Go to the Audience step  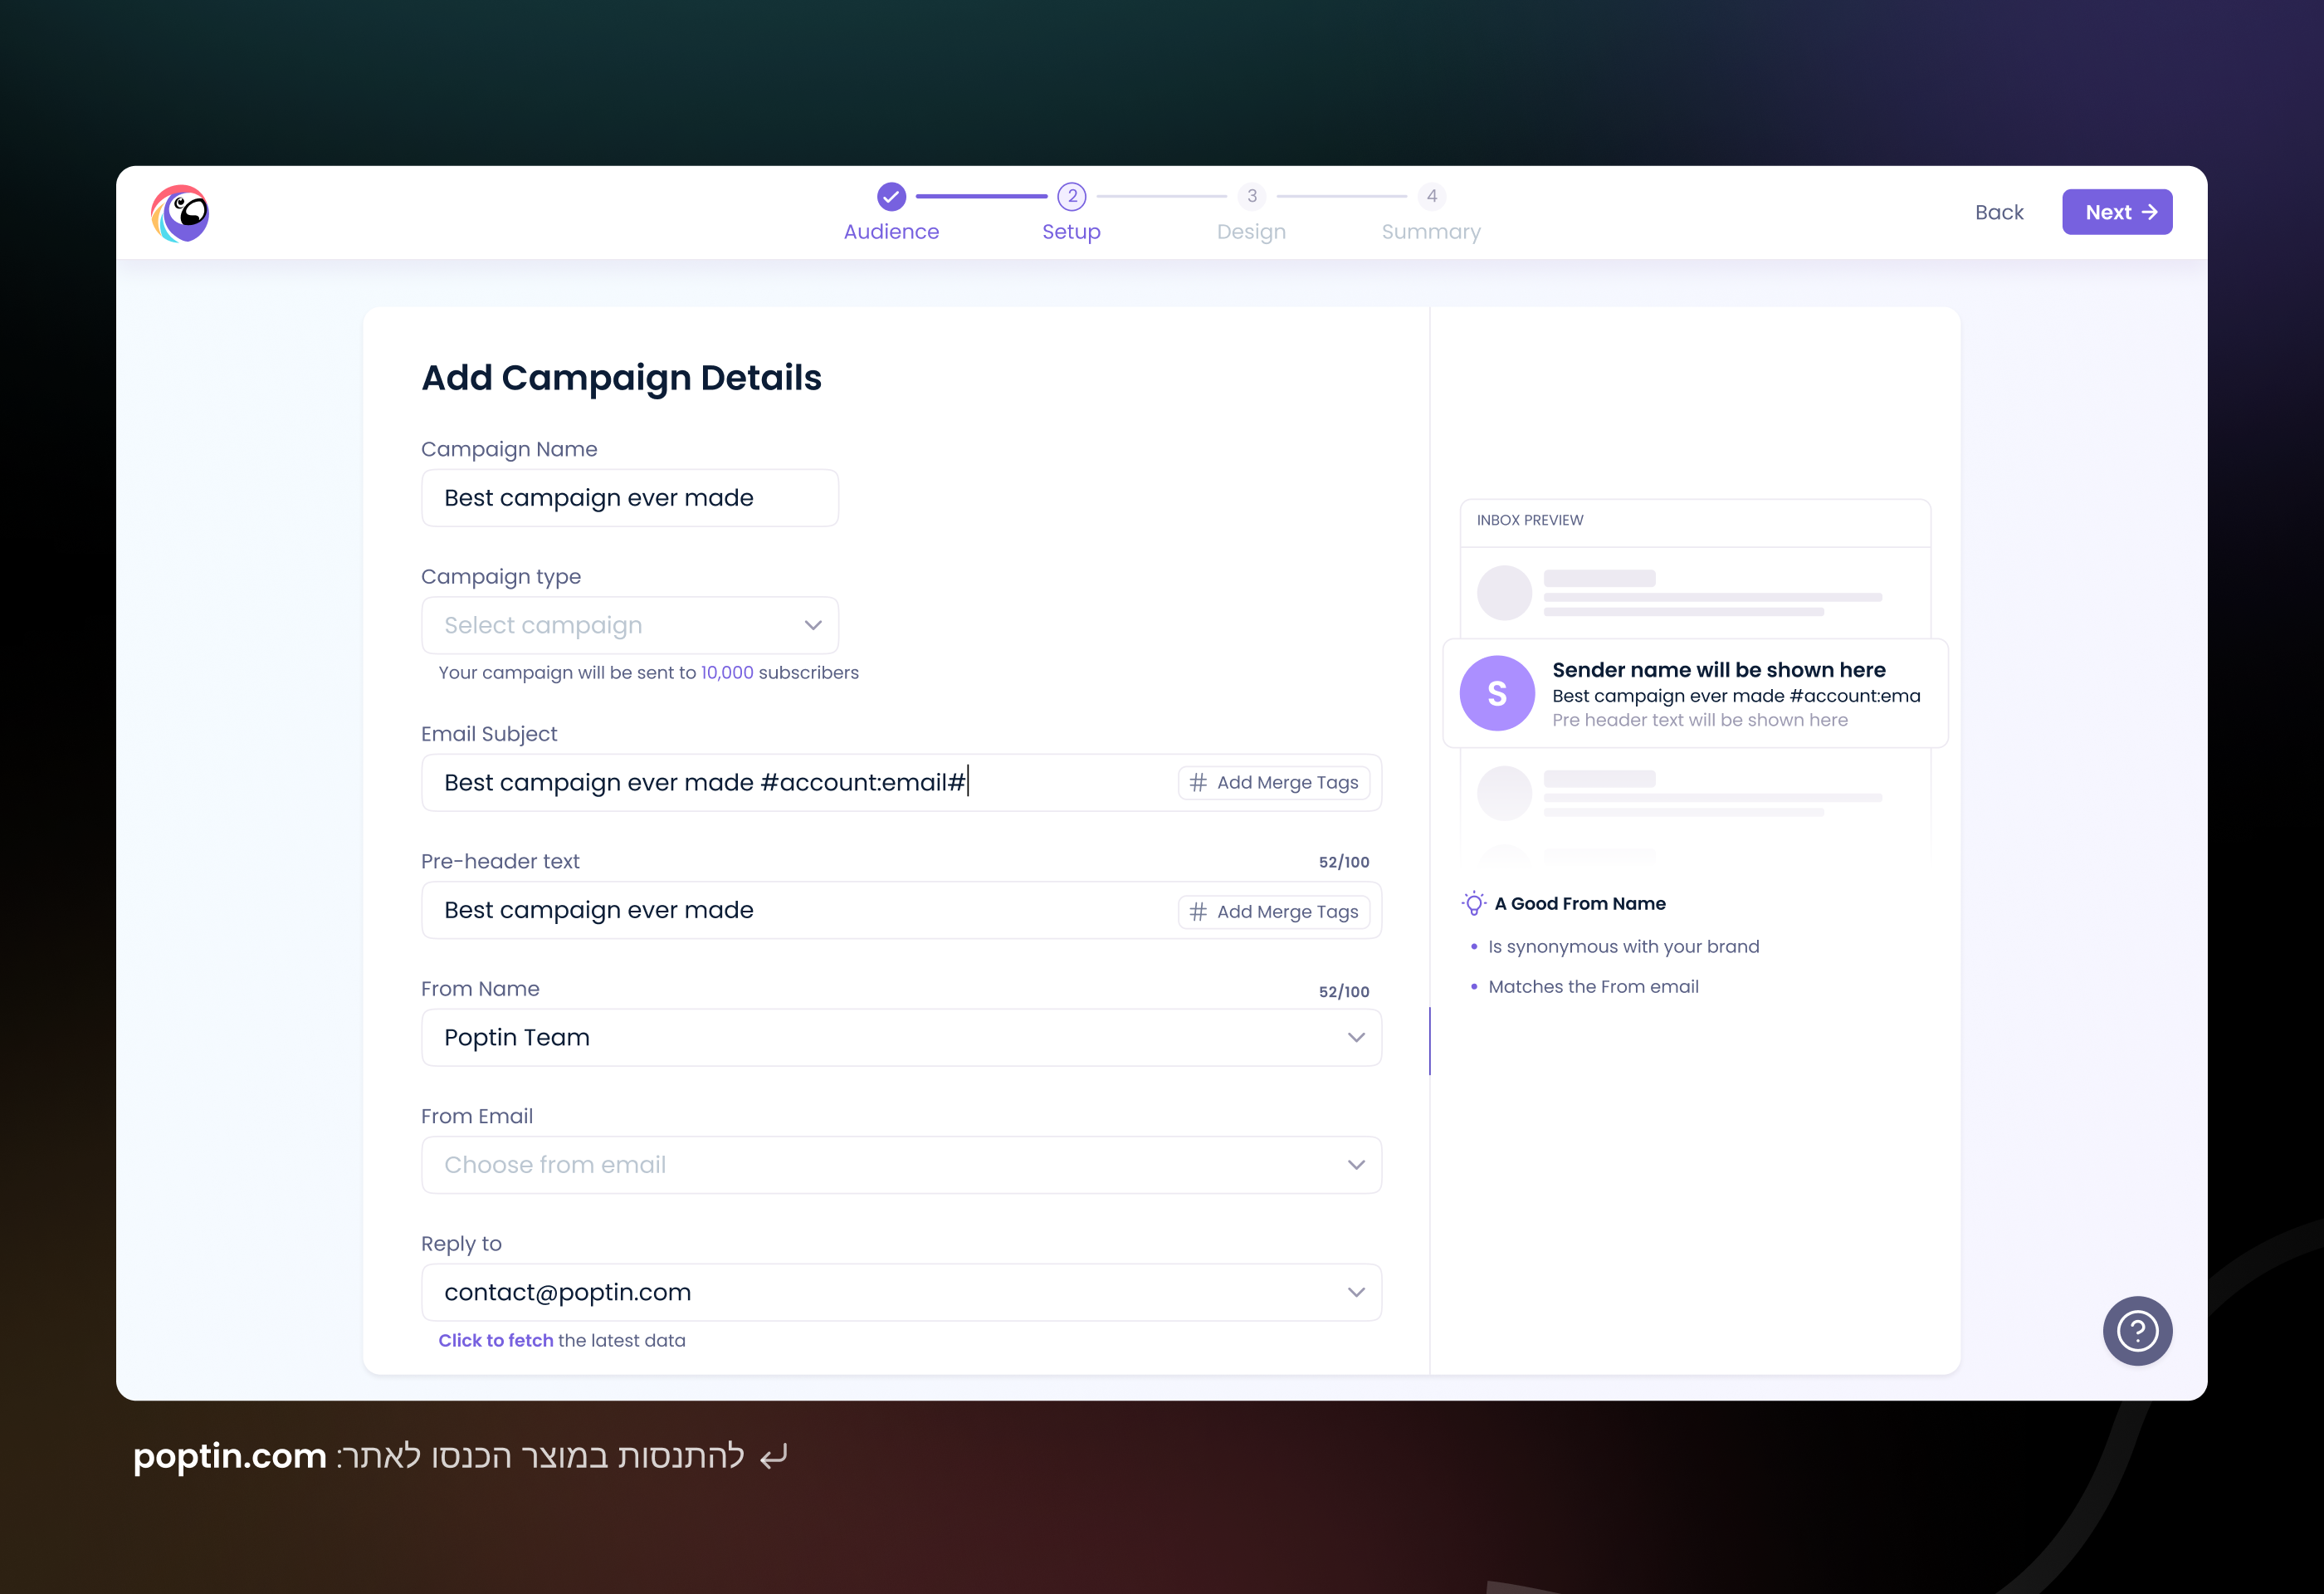891,231
